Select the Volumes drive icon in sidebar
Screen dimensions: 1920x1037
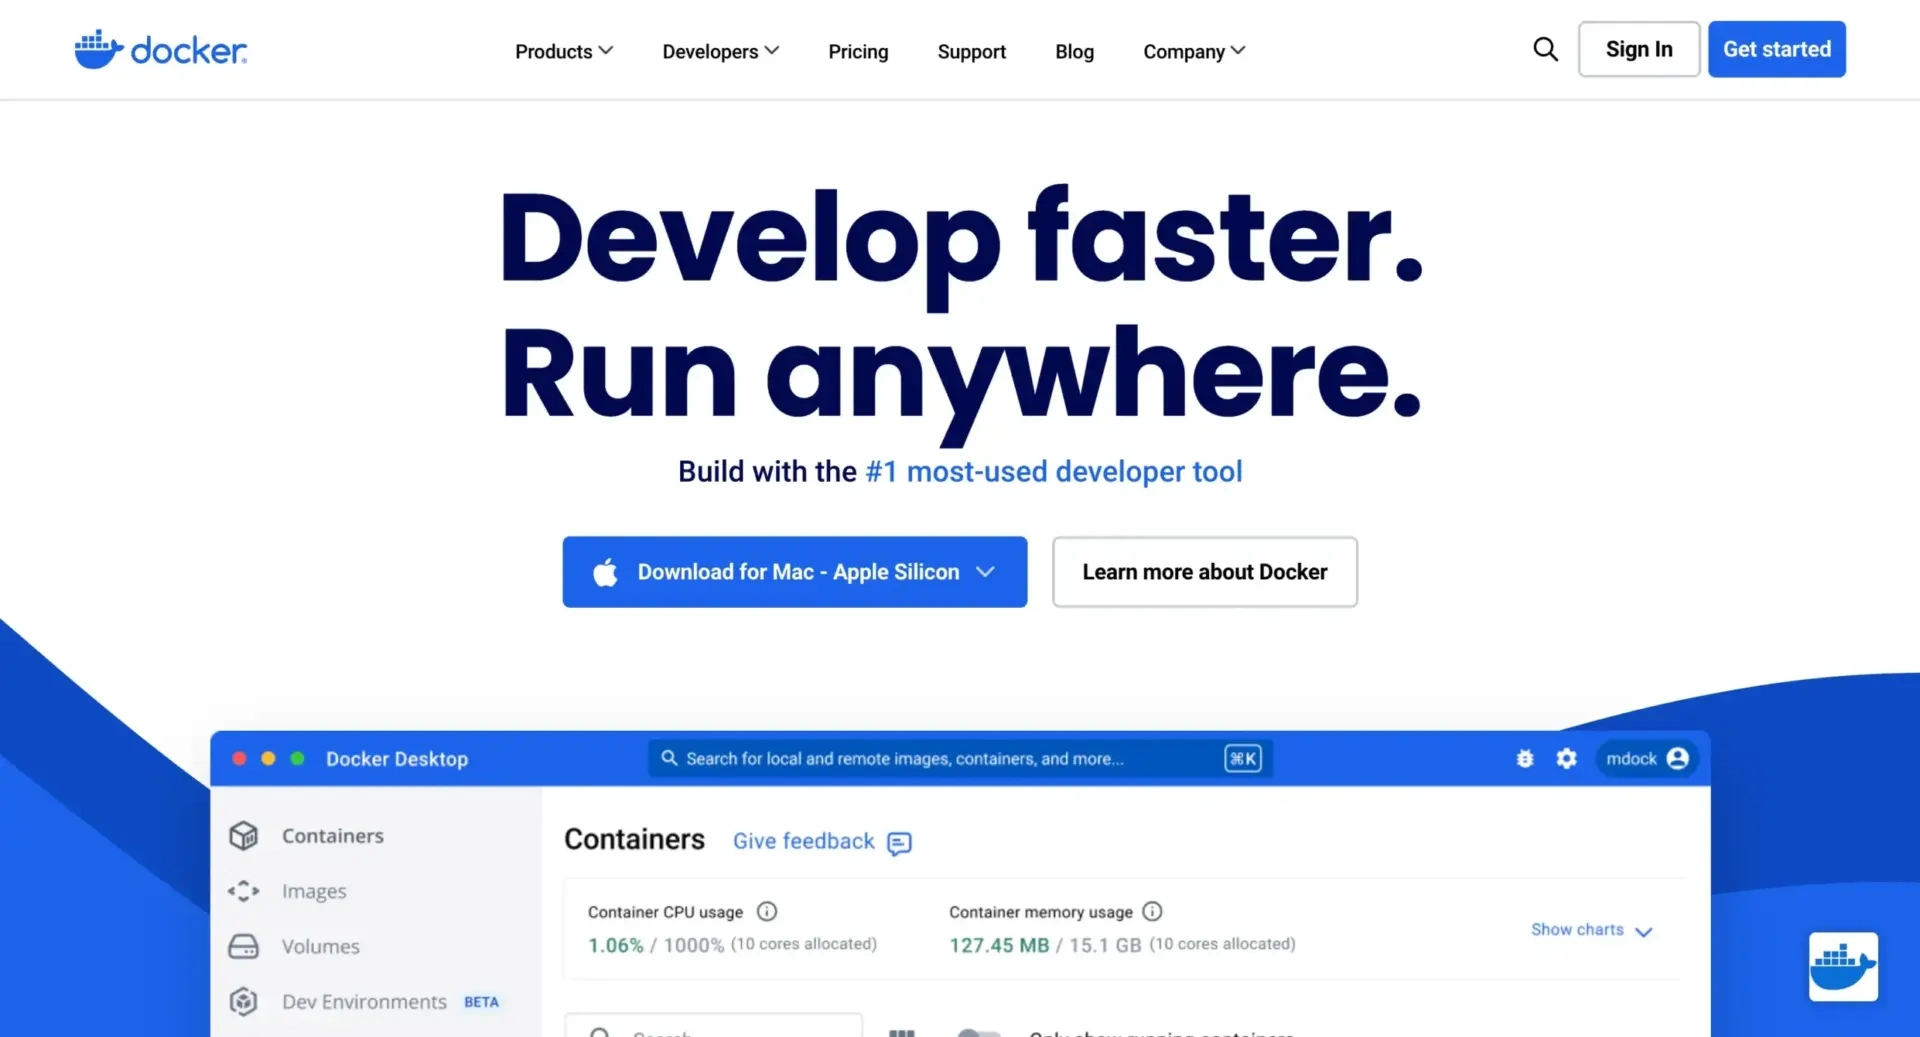(x=244, y=947)
